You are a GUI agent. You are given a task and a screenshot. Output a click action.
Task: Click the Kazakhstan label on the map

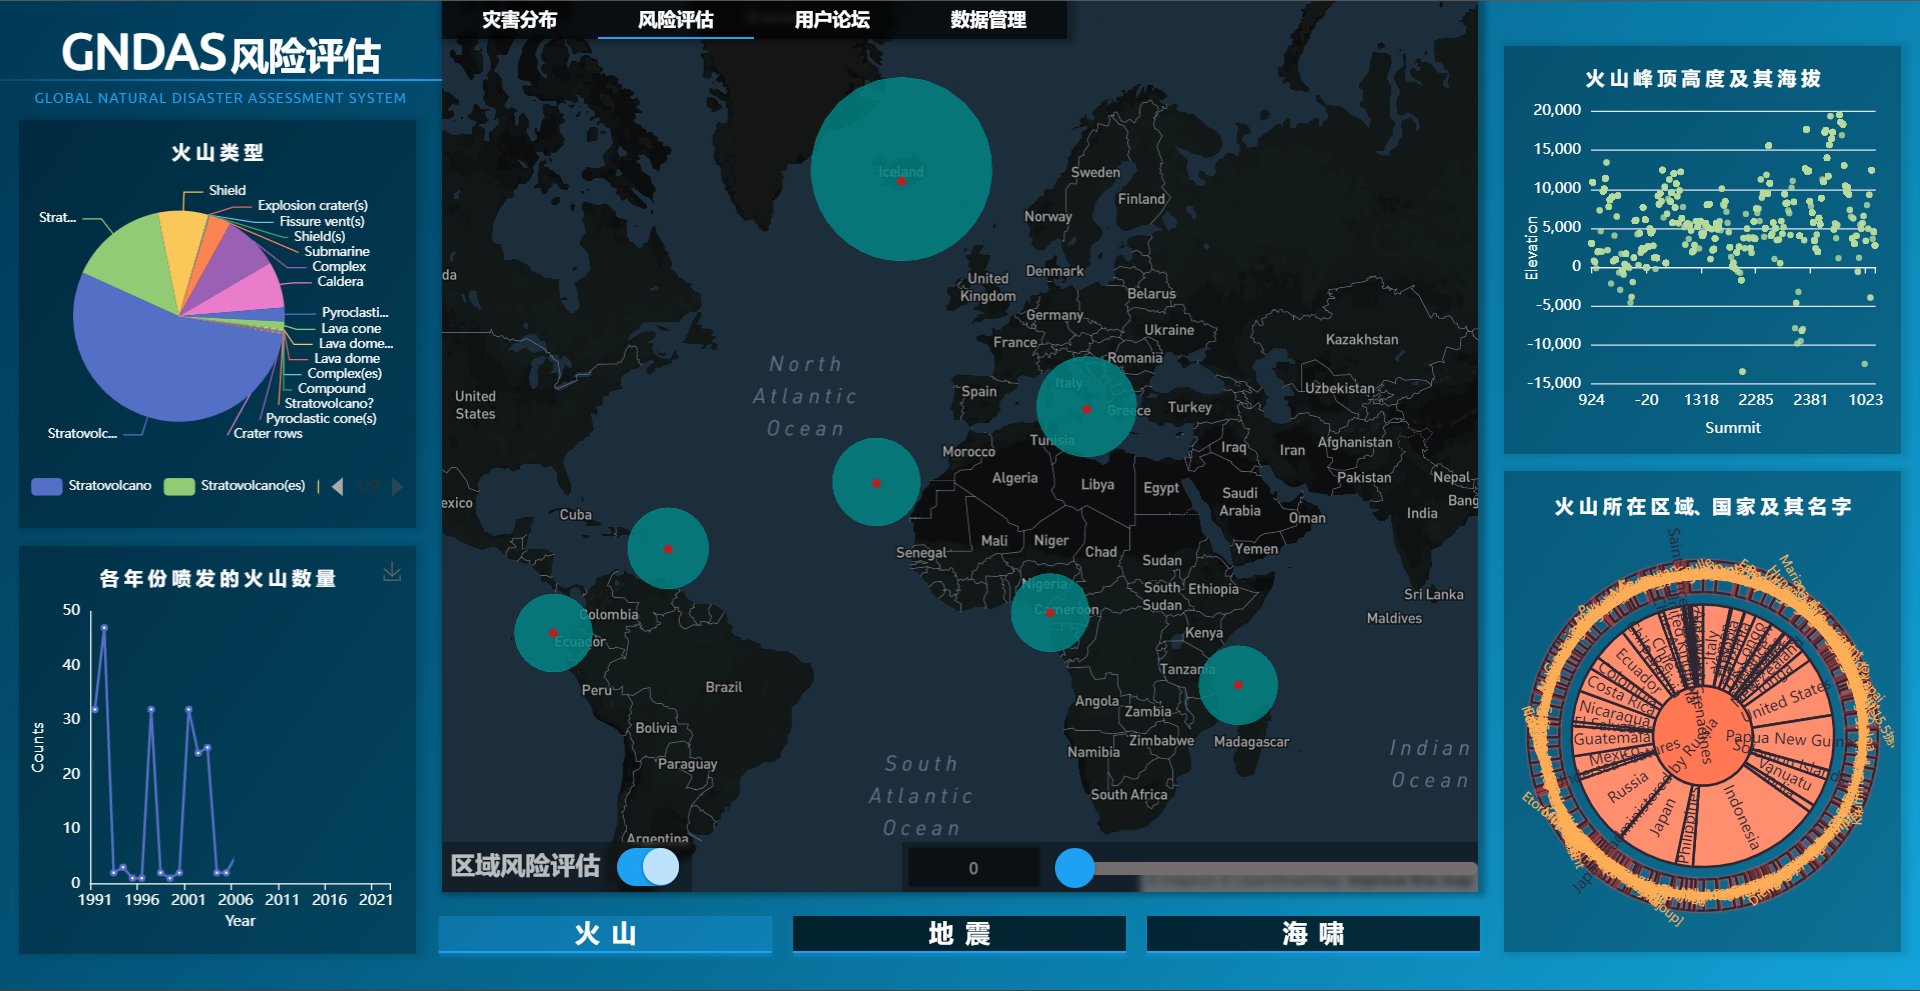click(x=1362, y=340)
